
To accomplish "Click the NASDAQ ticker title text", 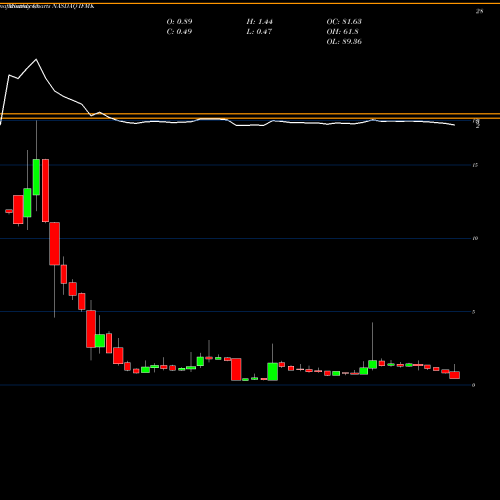I will coord(73,6).
